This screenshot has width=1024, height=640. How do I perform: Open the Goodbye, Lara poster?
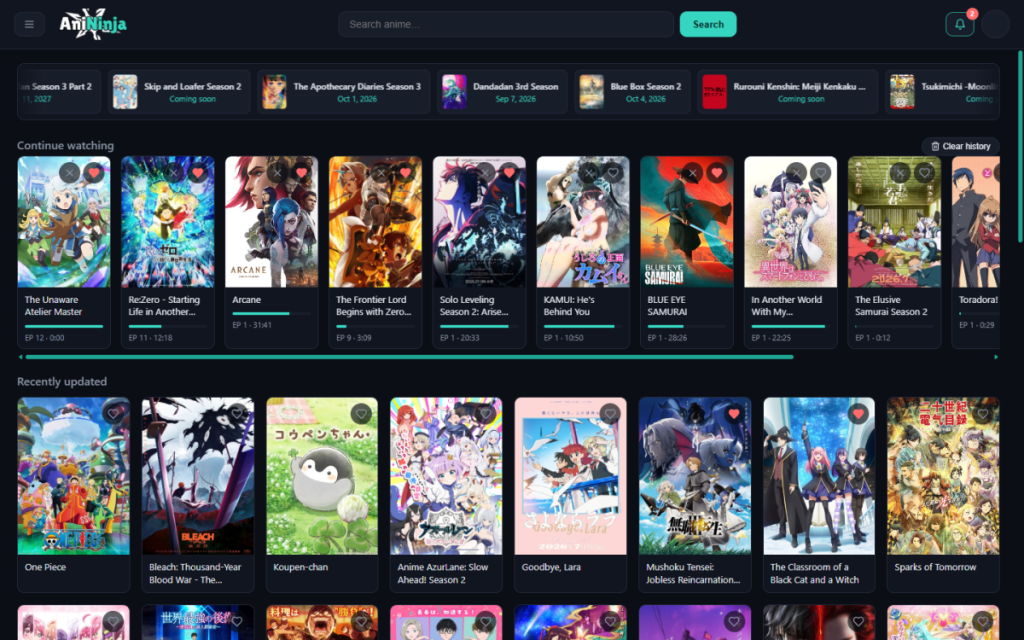point(570,476)
